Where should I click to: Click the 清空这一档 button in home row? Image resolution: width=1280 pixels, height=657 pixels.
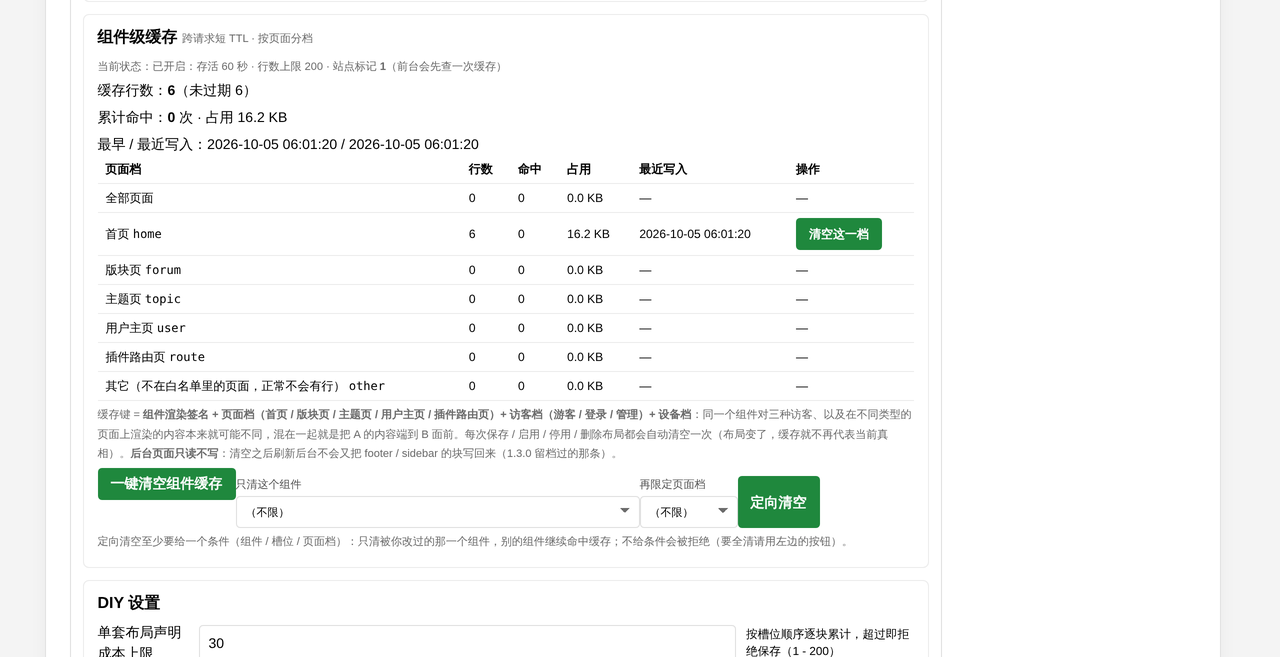[838, 234]
